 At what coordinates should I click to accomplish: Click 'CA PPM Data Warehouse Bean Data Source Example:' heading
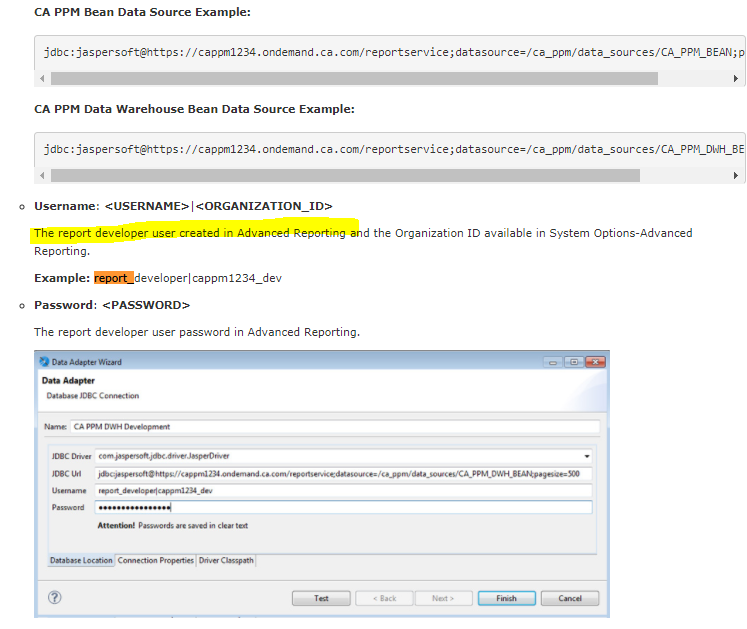click(x=194, y=109)
